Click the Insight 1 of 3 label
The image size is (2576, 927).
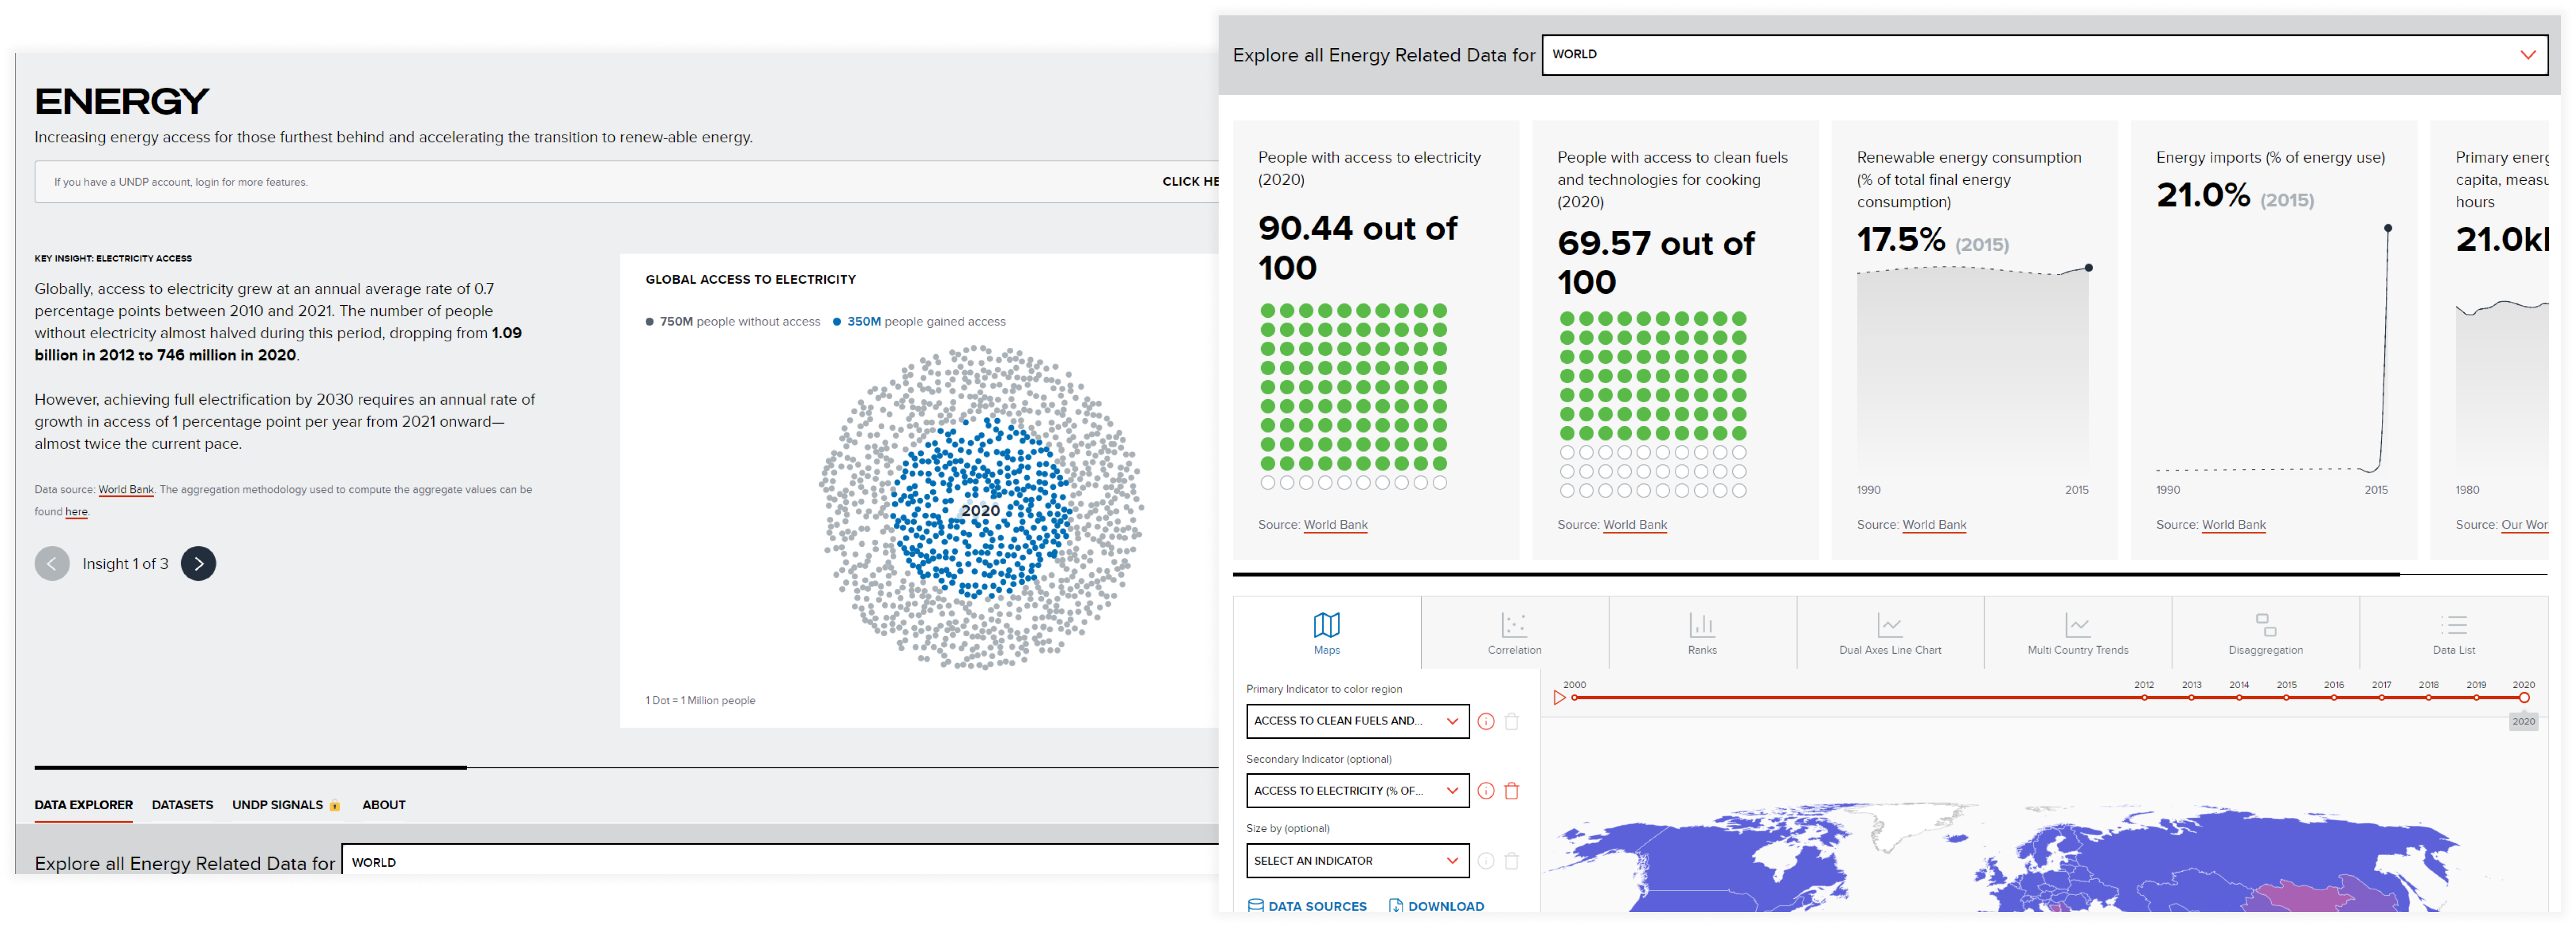(125, 564)
